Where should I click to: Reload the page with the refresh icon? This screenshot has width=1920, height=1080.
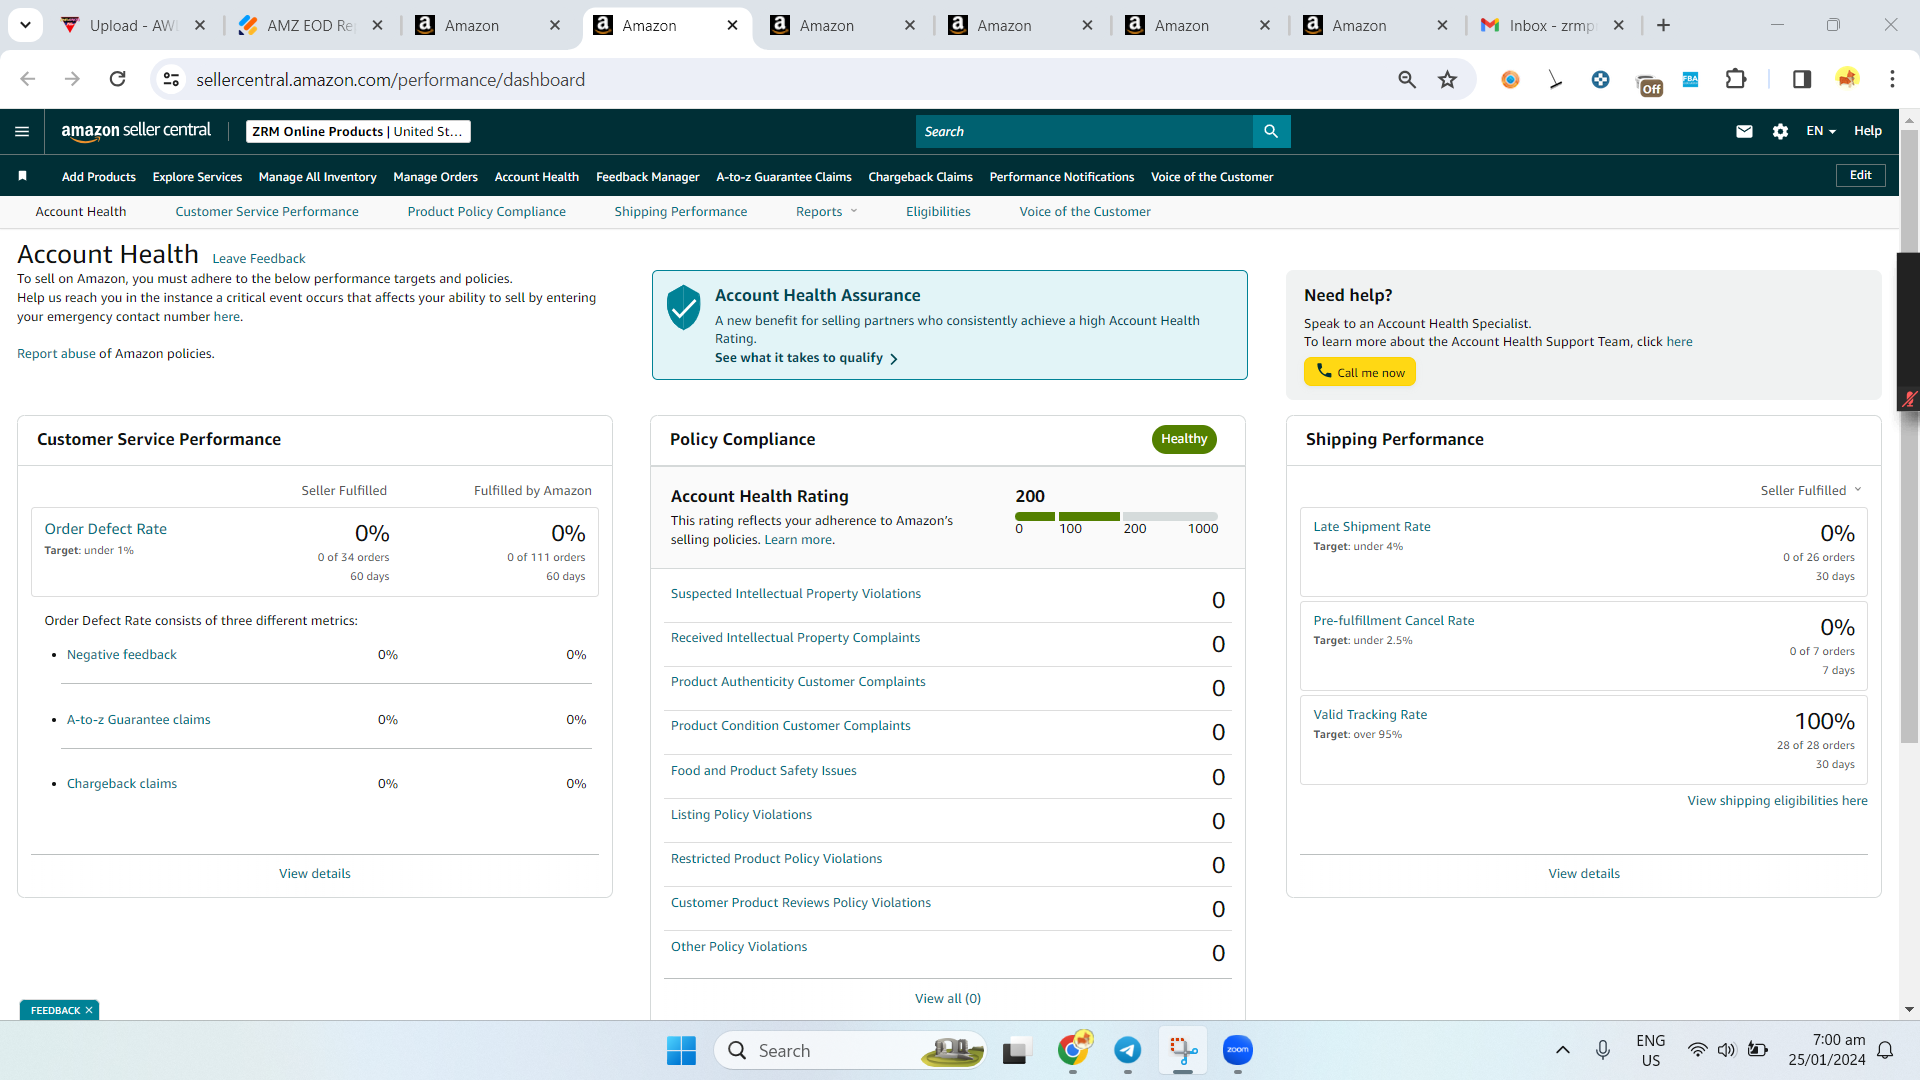[117, 79]
